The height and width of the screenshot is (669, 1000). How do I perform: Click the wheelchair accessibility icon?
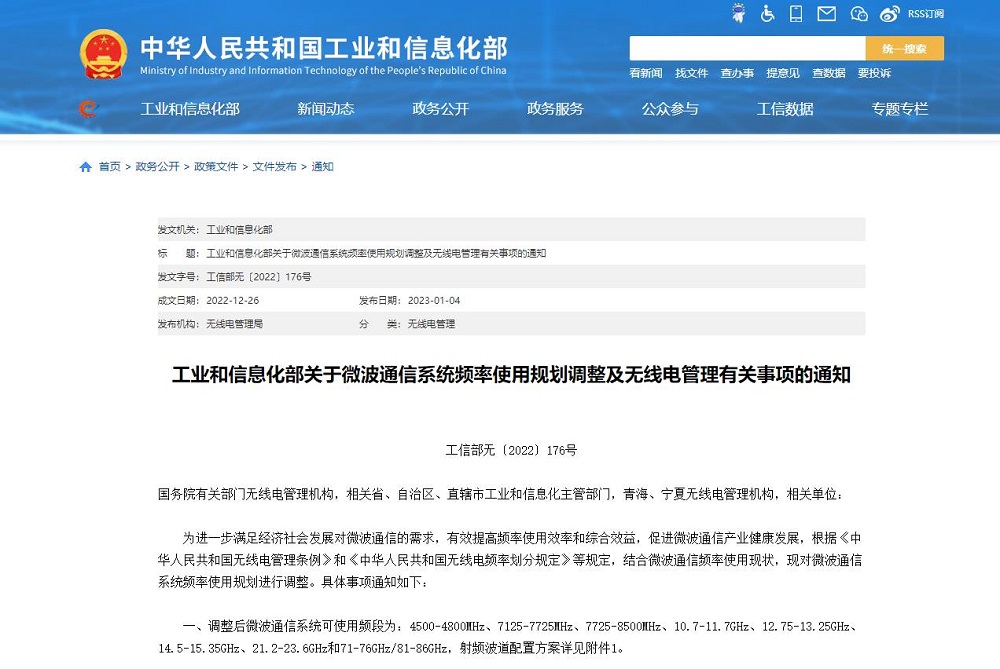768,14
